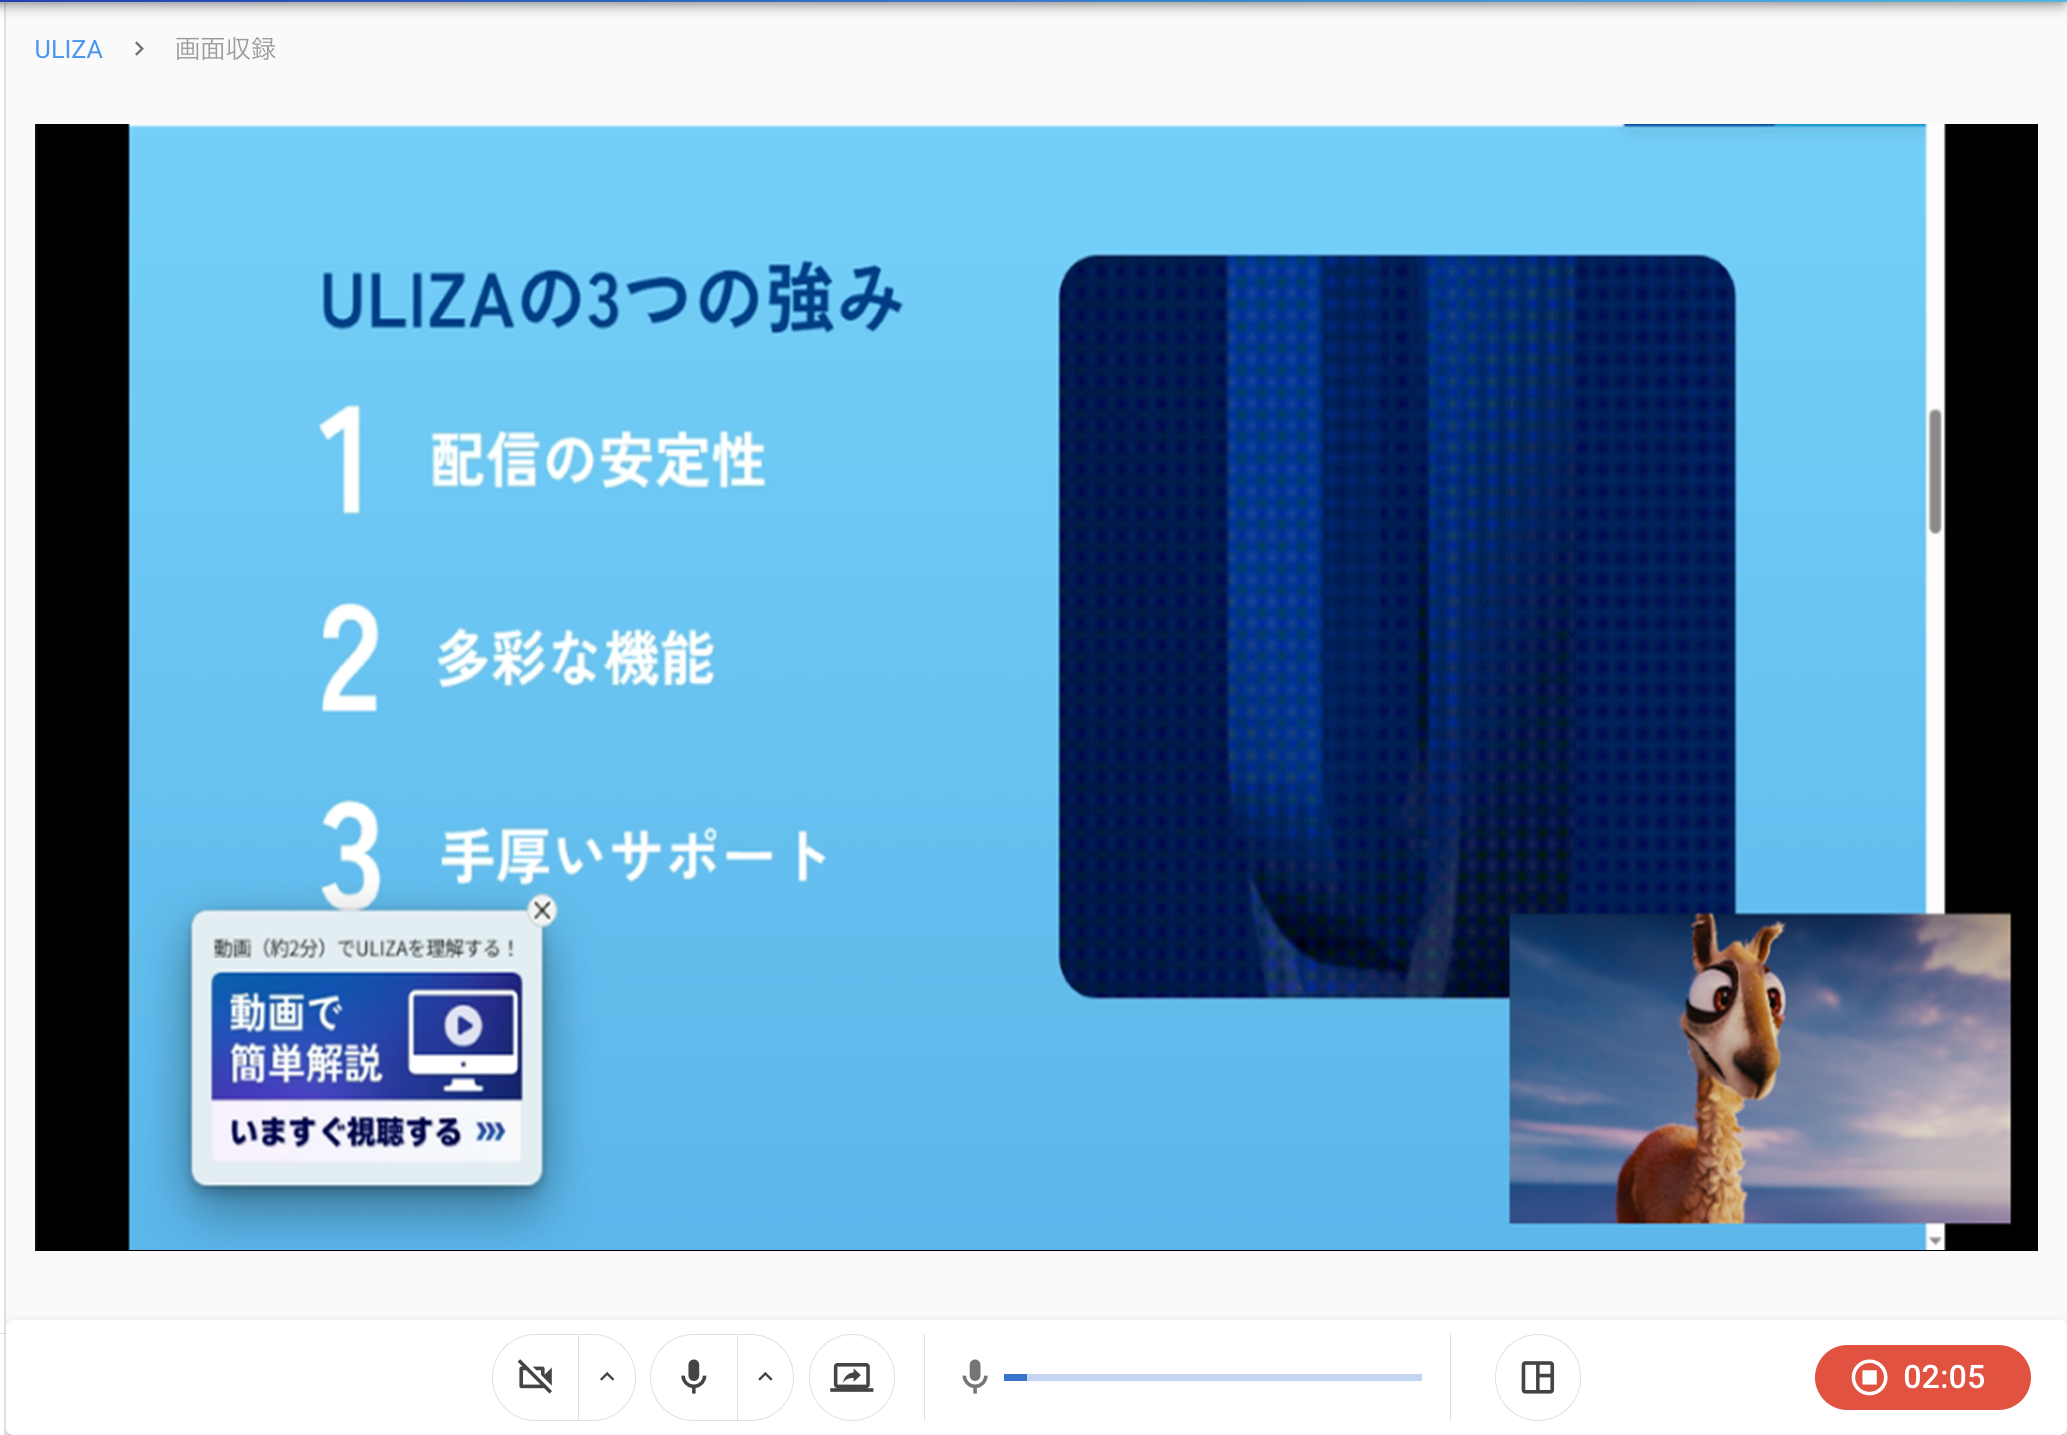Click the captured page's vertical scrollbar
Viewport: 2067px width, 1435px height.
(1935, 471)
